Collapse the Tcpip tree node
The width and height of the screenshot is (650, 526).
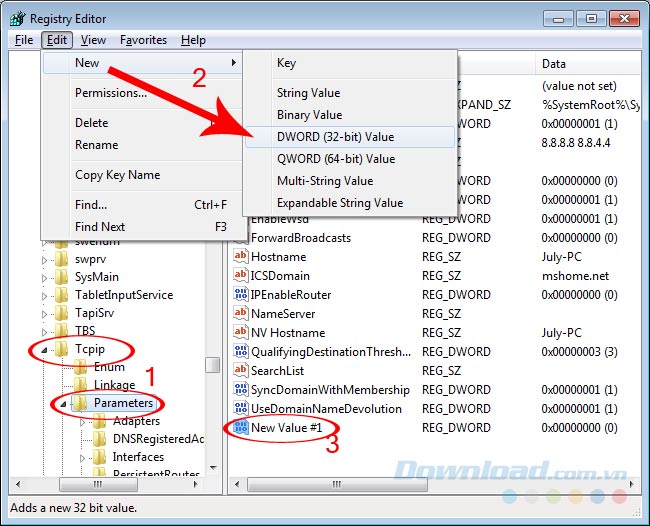click(44, 350)
